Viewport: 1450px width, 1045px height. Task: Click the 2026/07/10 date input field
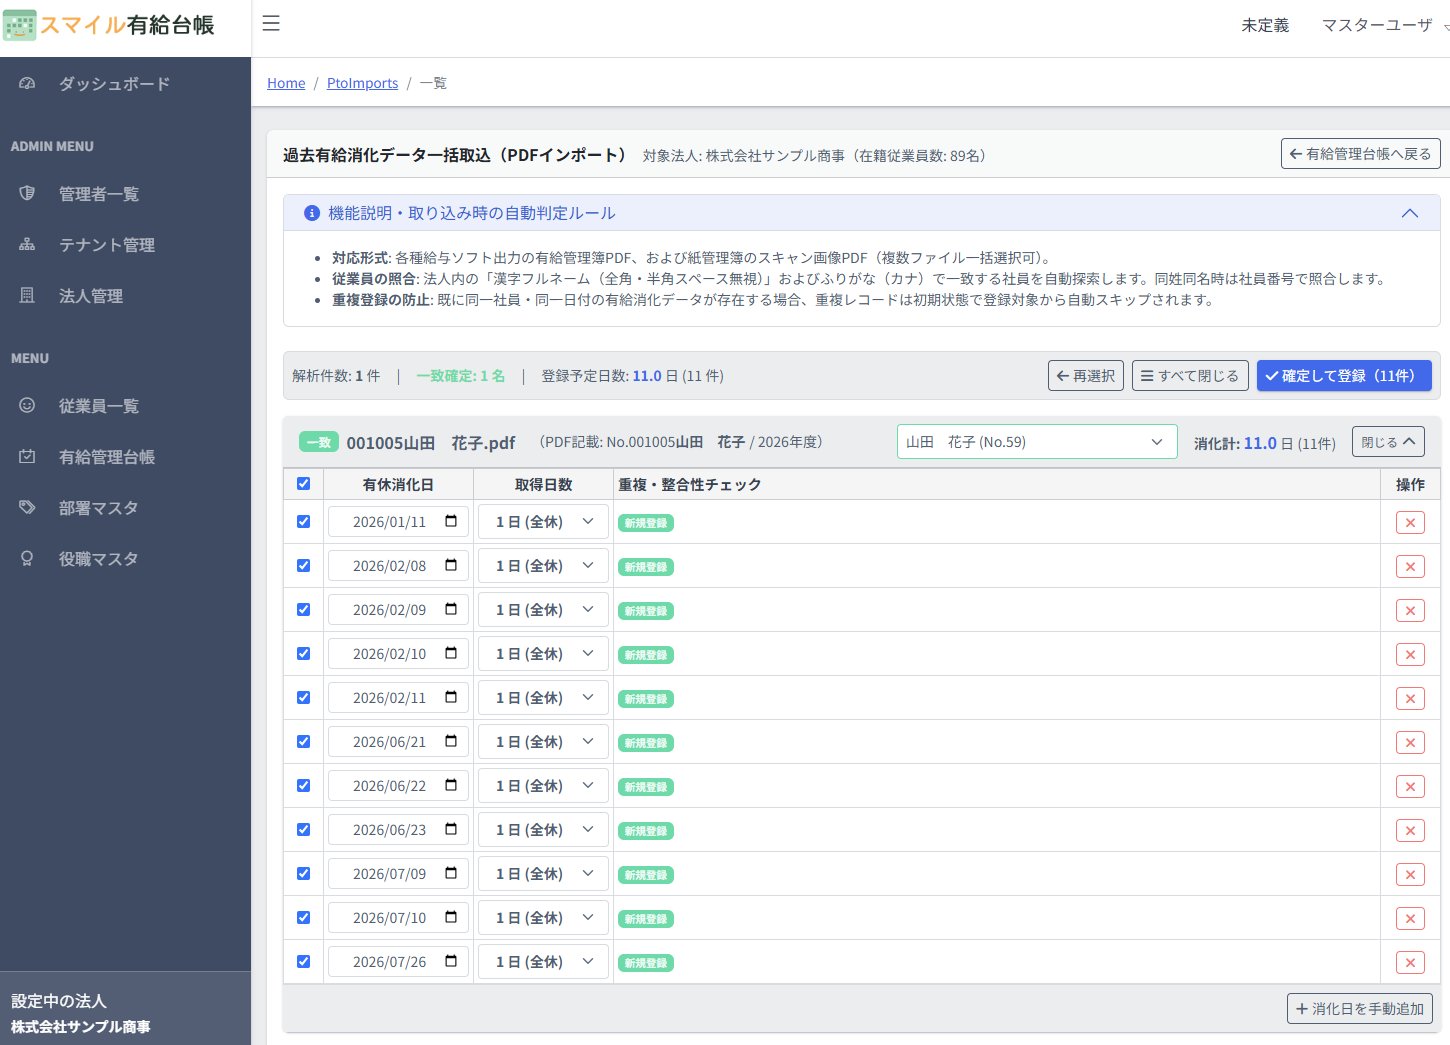pos(398,918)
